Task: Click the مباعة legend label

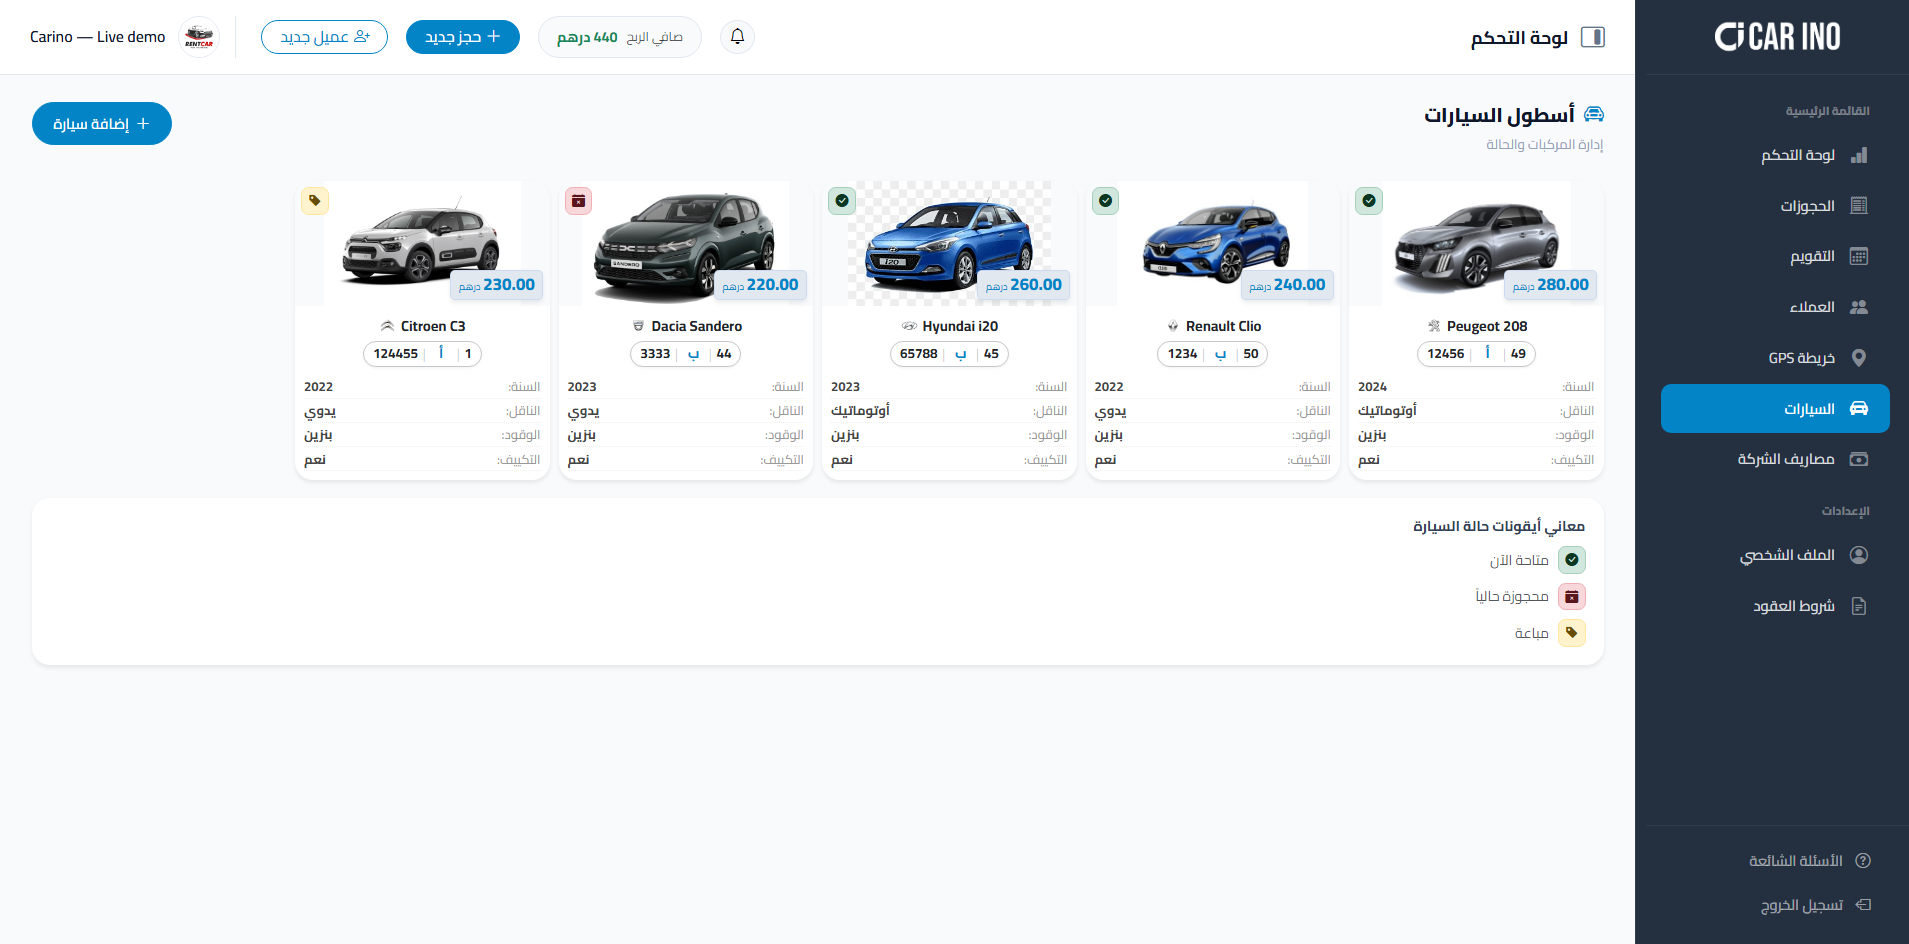Action: [x=1532, y=634]
